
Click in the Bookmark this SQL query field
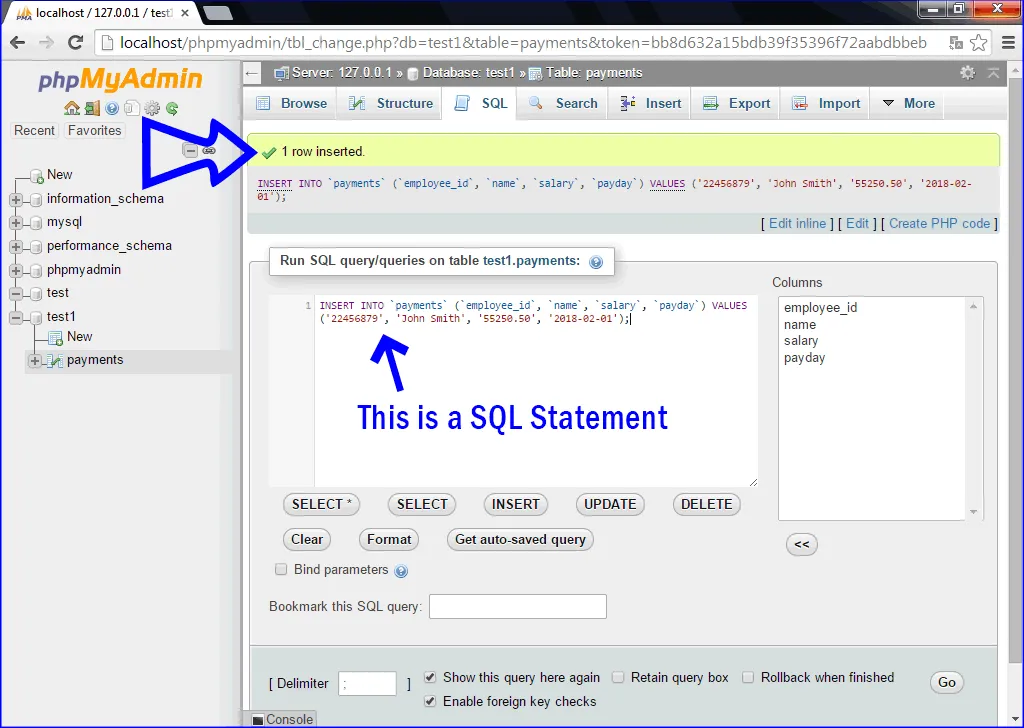pyautogui.click(x=518, y=607)
